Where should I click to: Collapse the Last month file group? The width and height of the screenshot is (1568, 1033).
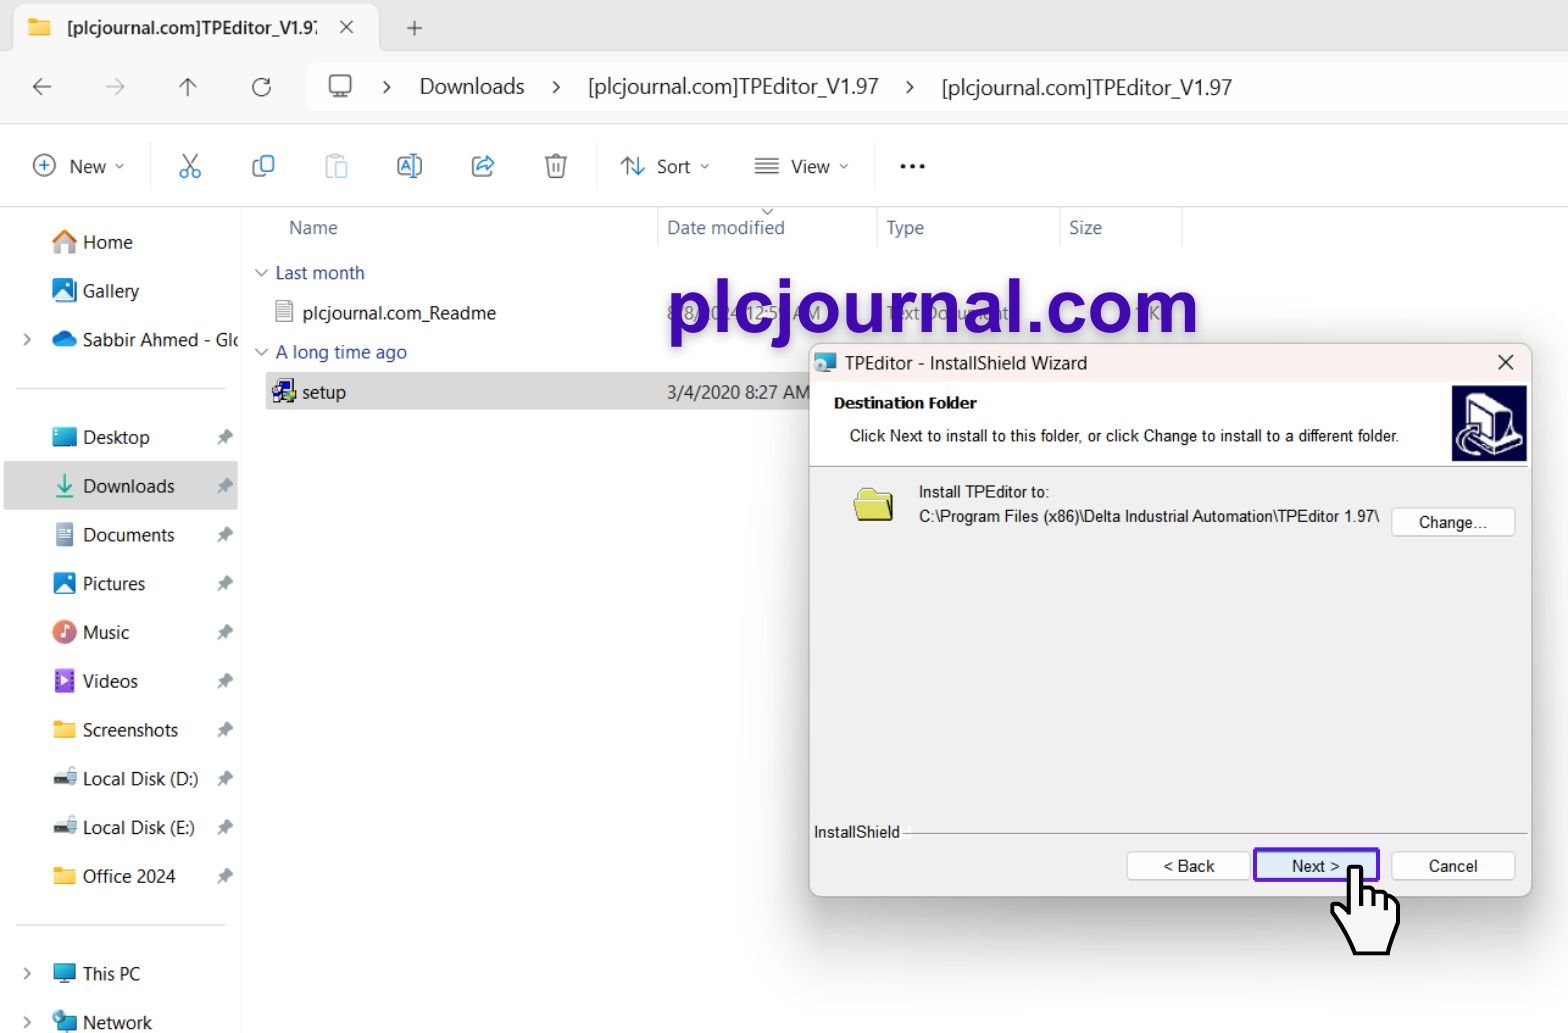tap(261, 273)
